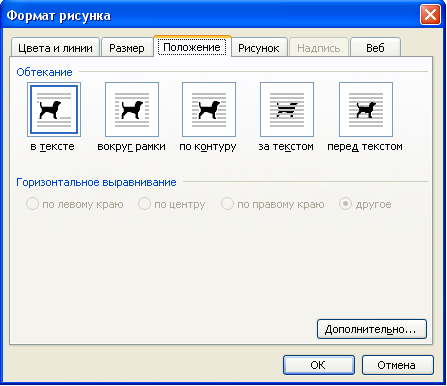Click the 'перед текстом' label text
The width and height of the screenshot is (447, 386).
[x=365, y=147]
